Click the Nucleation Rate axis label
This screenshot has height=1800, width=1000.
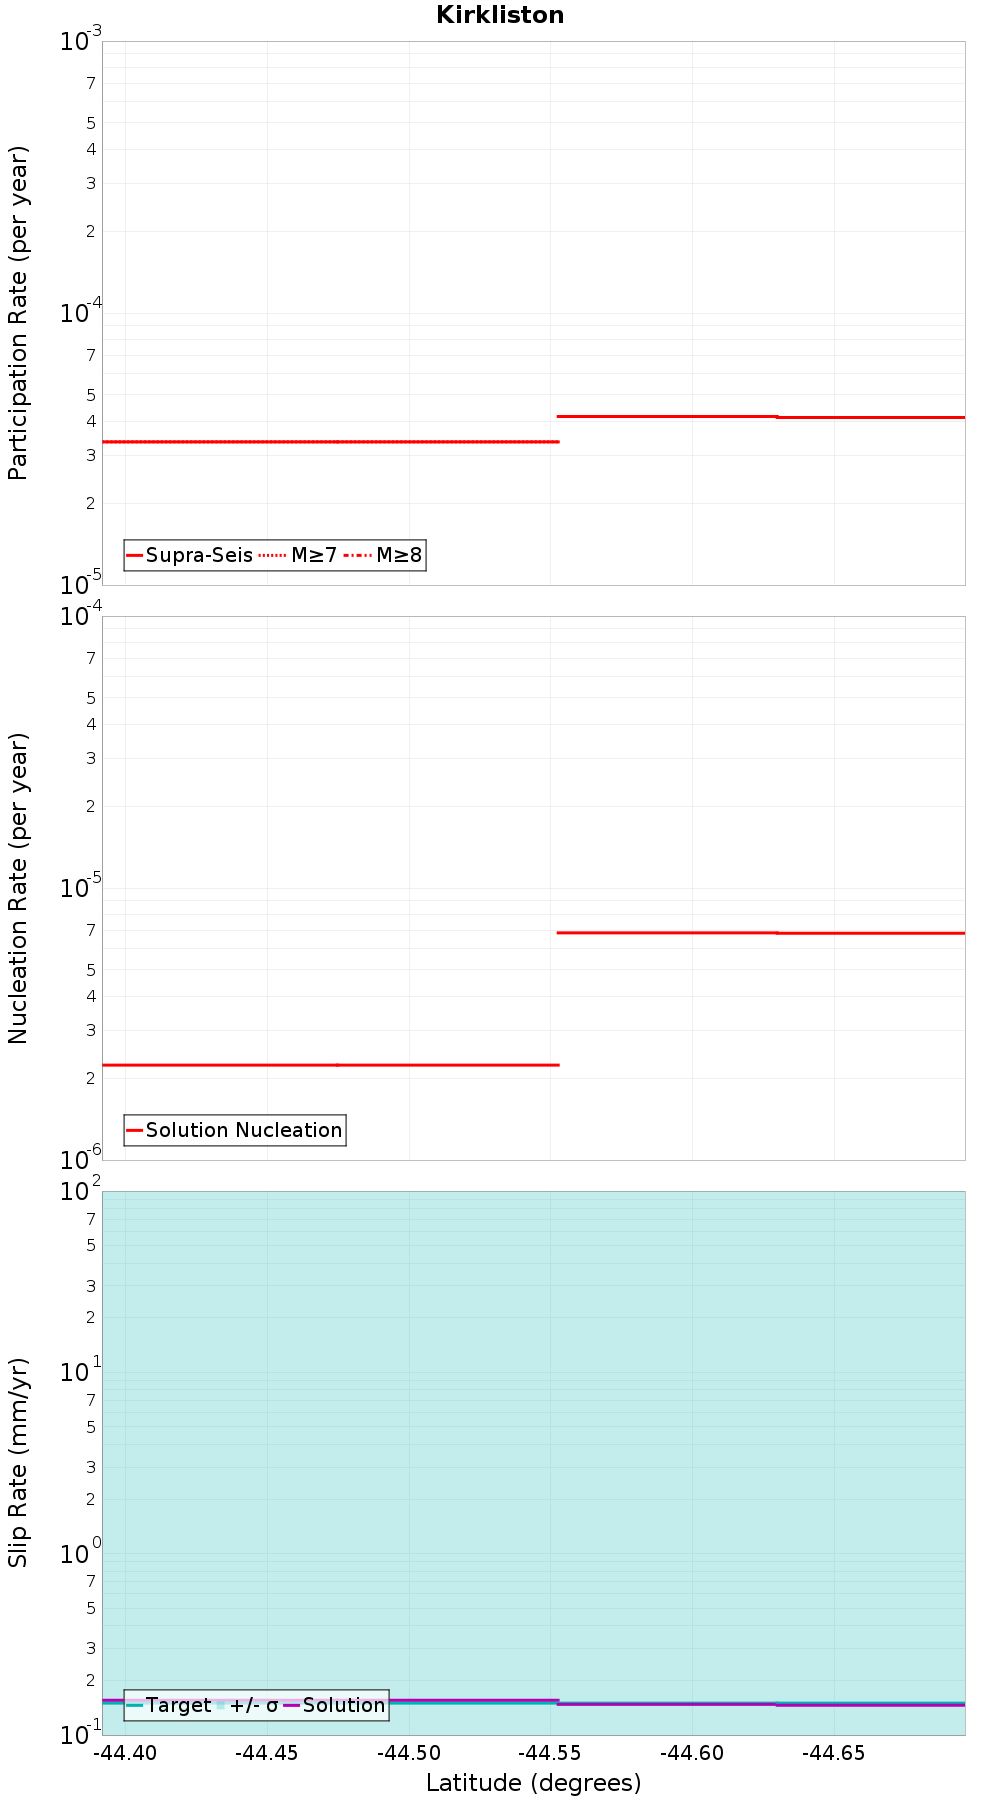pyautogui.click(x=18, y=888)
